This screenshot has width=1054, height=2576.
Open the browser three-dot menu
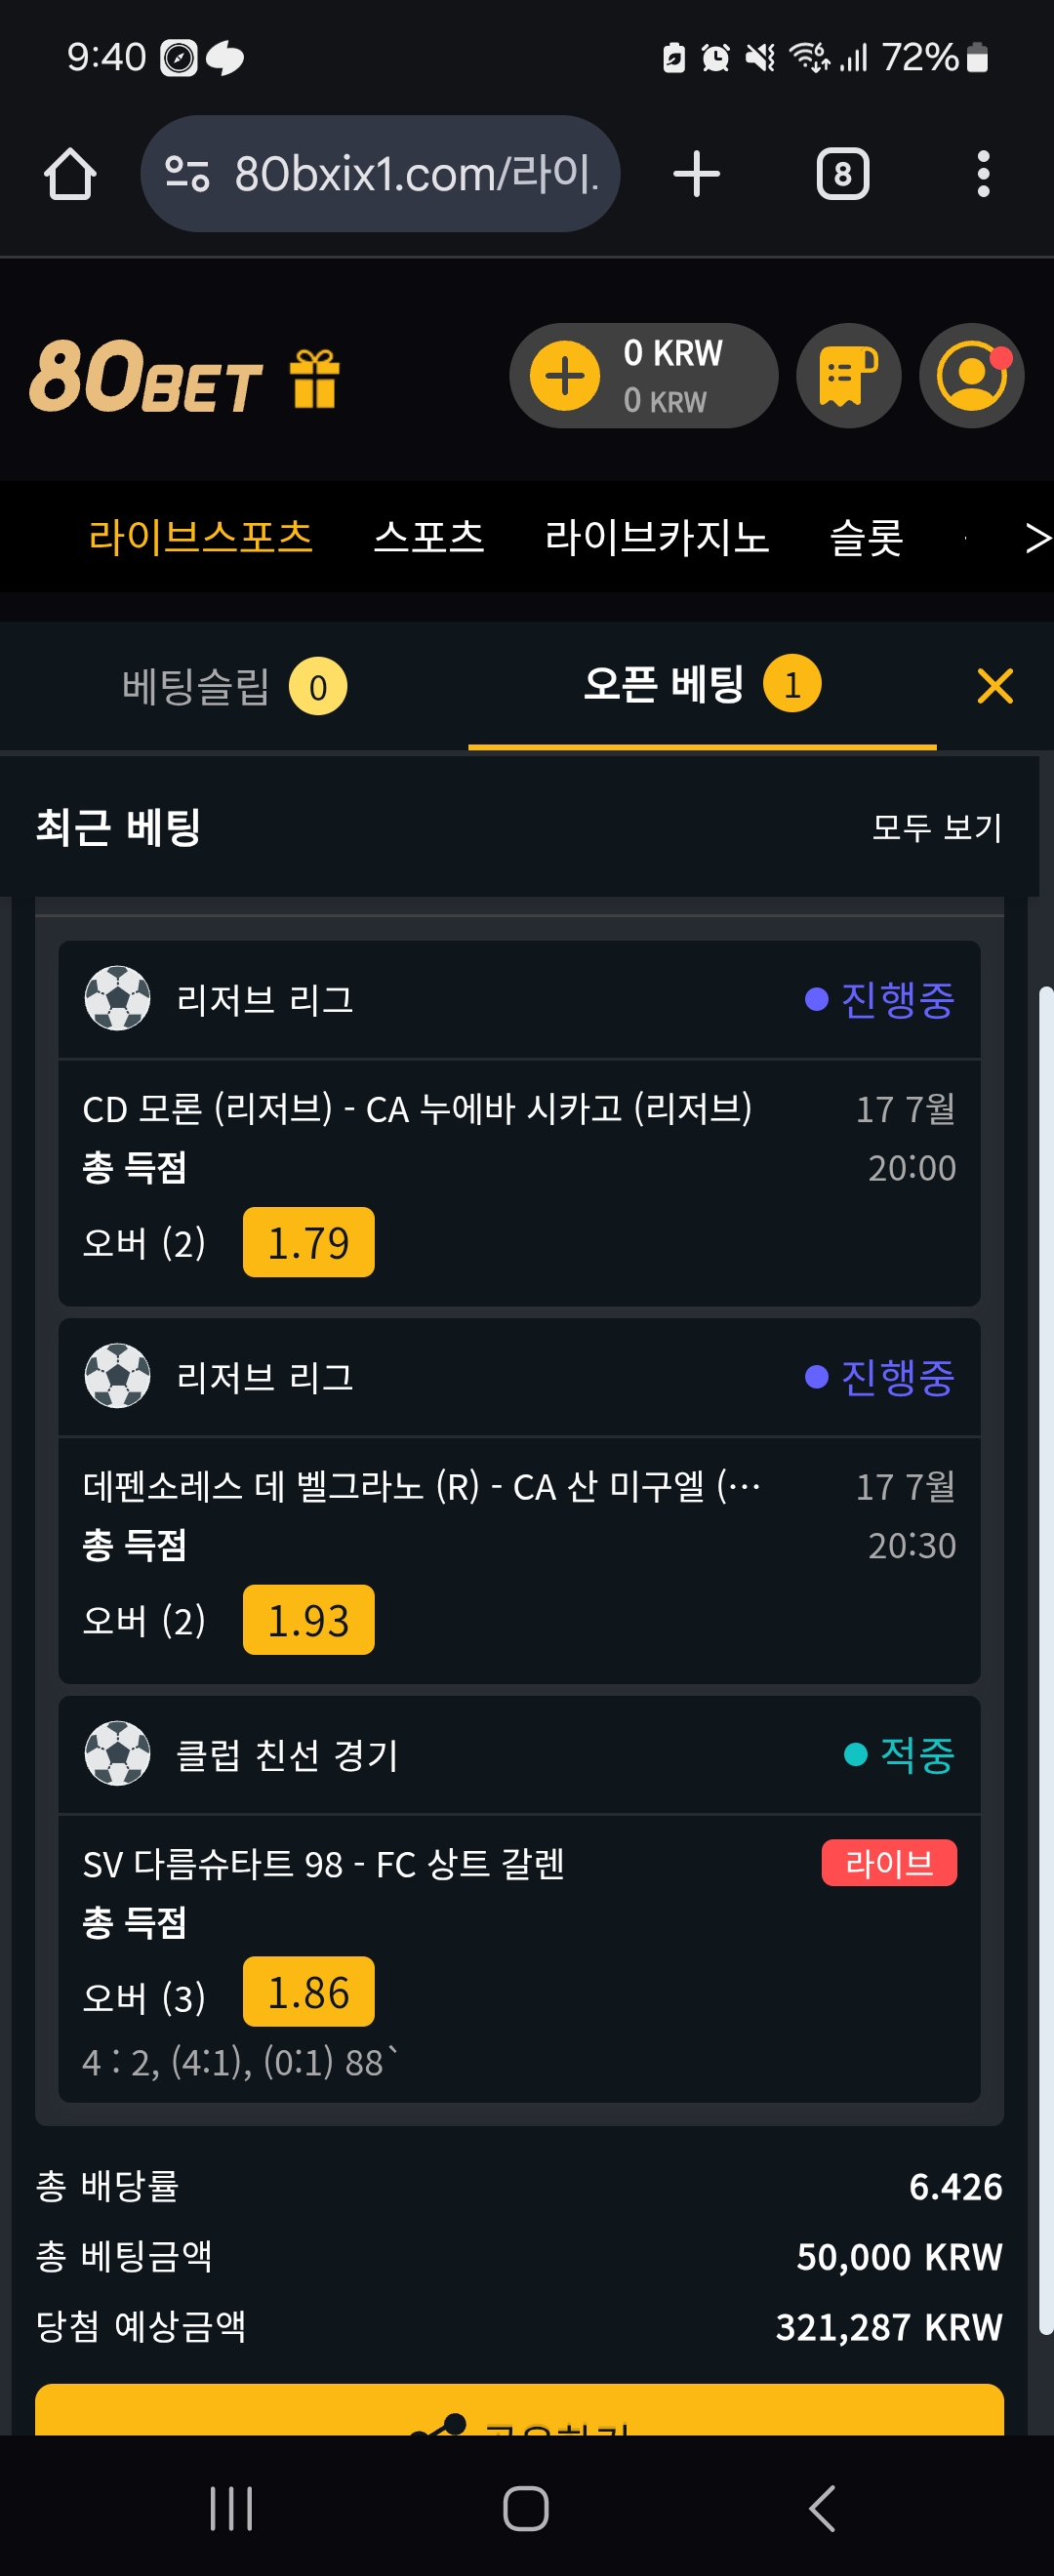click(983, 174)
